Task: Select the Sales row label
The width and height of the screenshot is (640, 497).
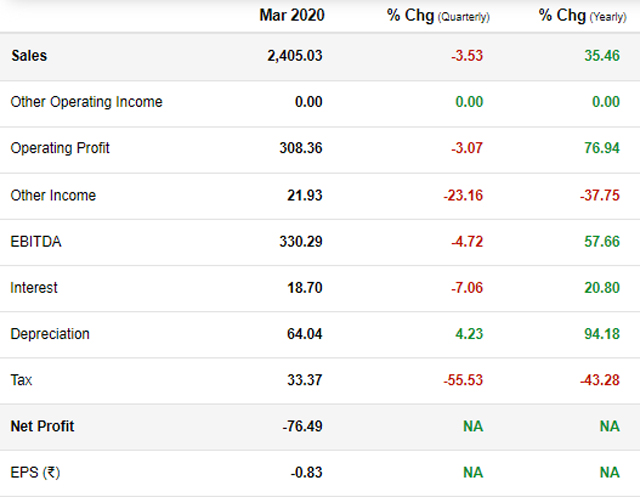Action: point(29,56)
